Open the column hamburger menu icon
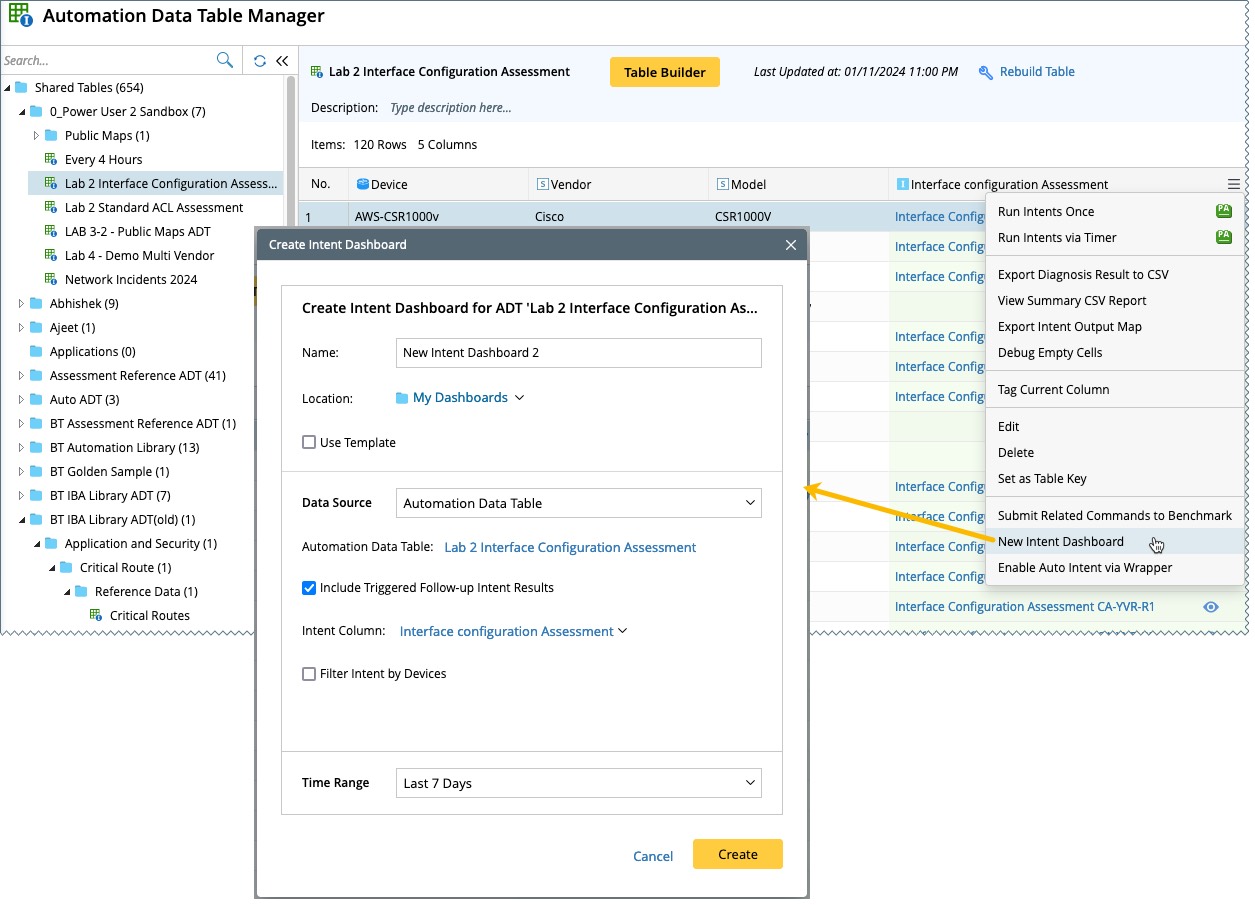Screen dimensions: 1255x905 pyautogui.click(x=1234, y=184)
